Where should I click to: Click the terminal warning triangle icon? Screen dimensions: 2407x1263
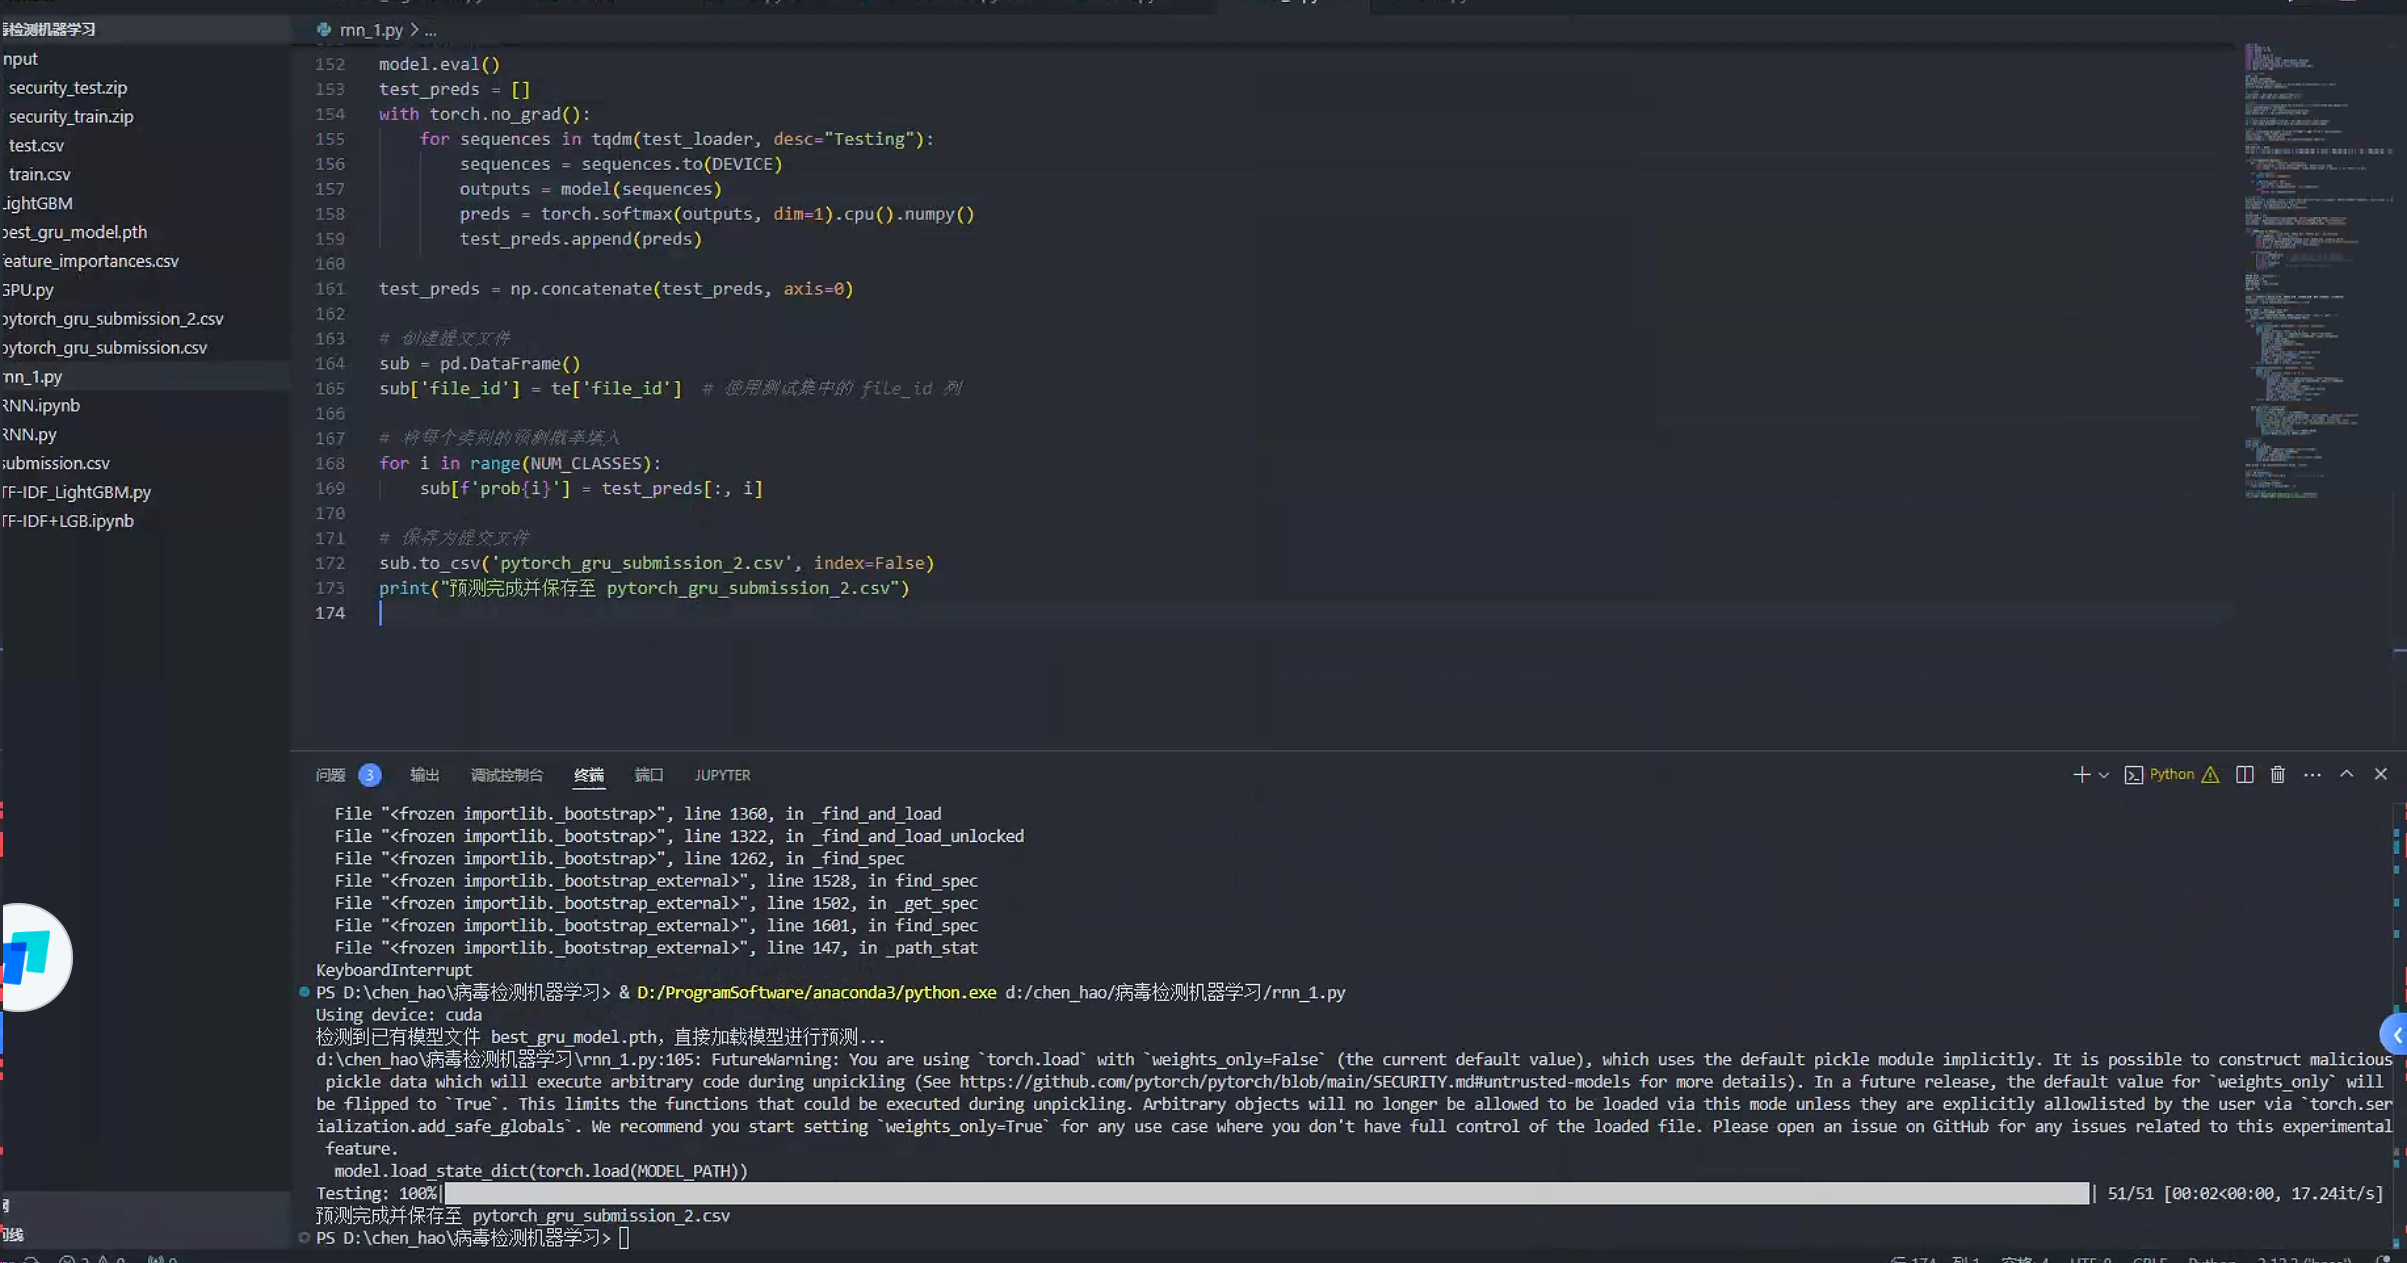tap(2210, 775)
